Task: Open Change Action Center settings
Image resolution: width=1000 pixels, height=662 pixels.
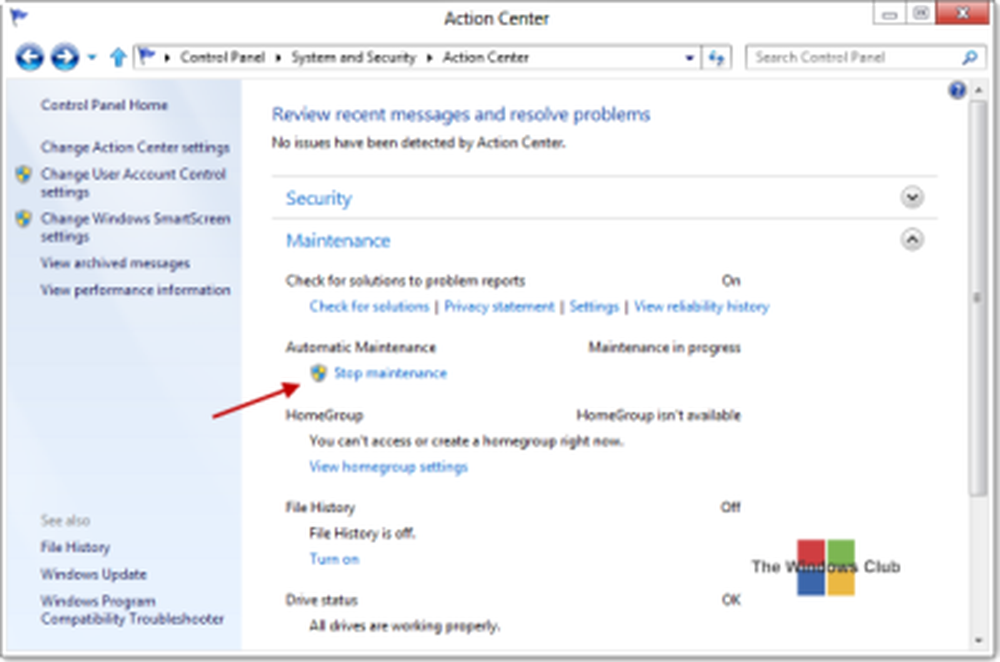Action: 135,147
